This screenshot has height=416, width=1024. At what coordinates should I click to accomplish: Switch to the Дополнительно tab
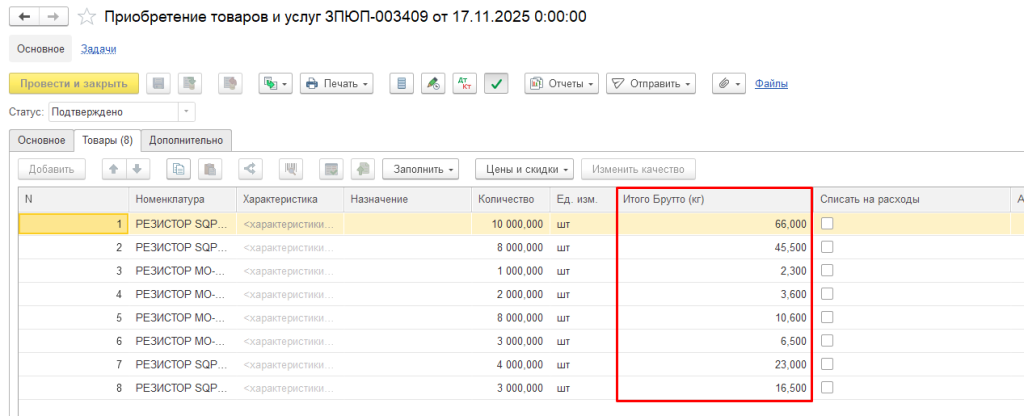click(x=186, y=140)
